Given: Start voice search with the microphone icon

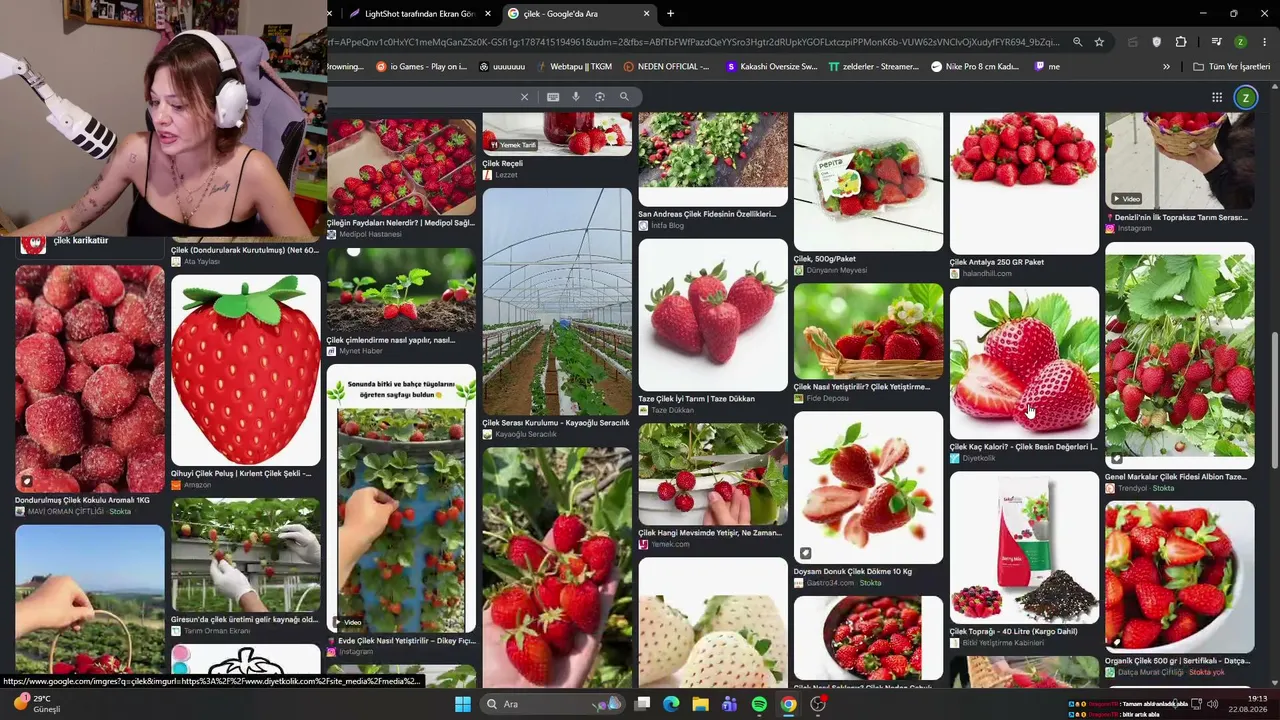Looking at the screenshot, I should click(576, 97).
